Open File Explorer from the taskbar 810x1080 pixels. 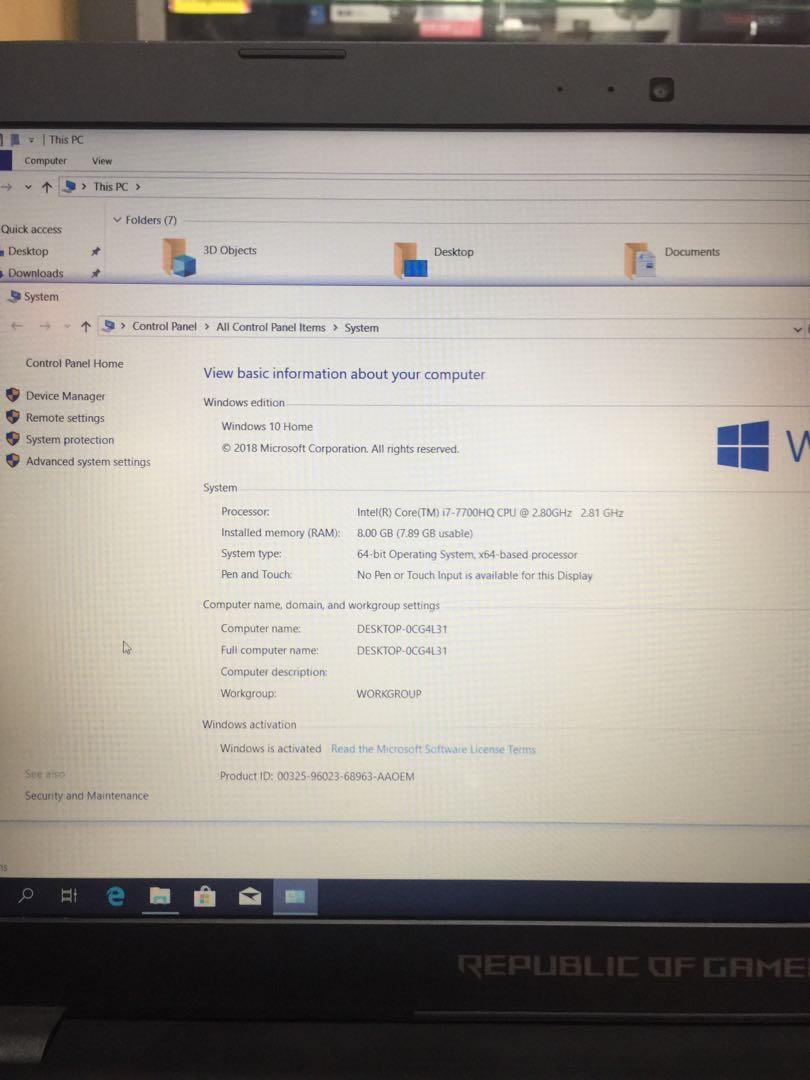160,897
